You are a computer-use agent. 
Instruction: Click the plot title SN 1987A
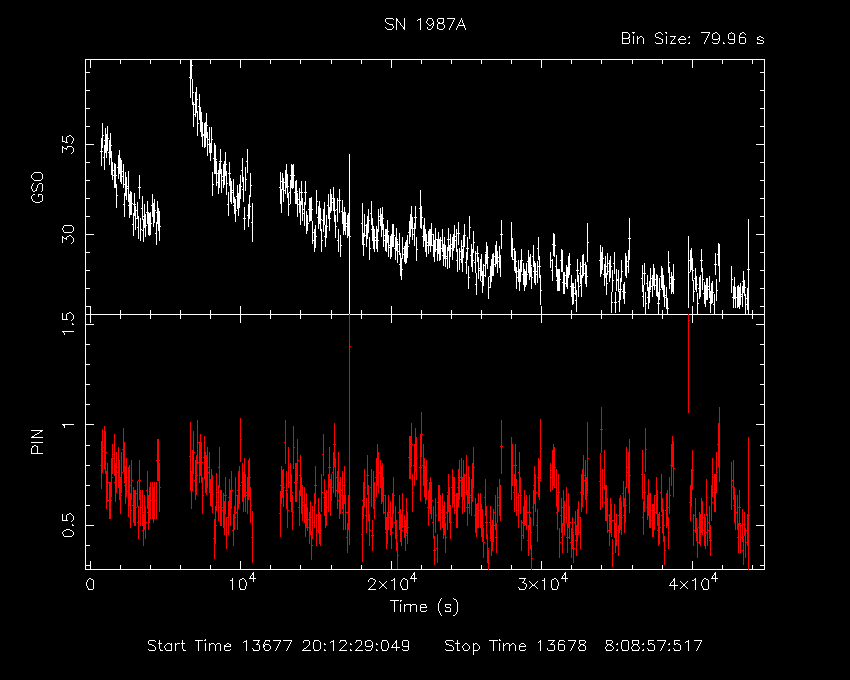(x=425, y=25)
